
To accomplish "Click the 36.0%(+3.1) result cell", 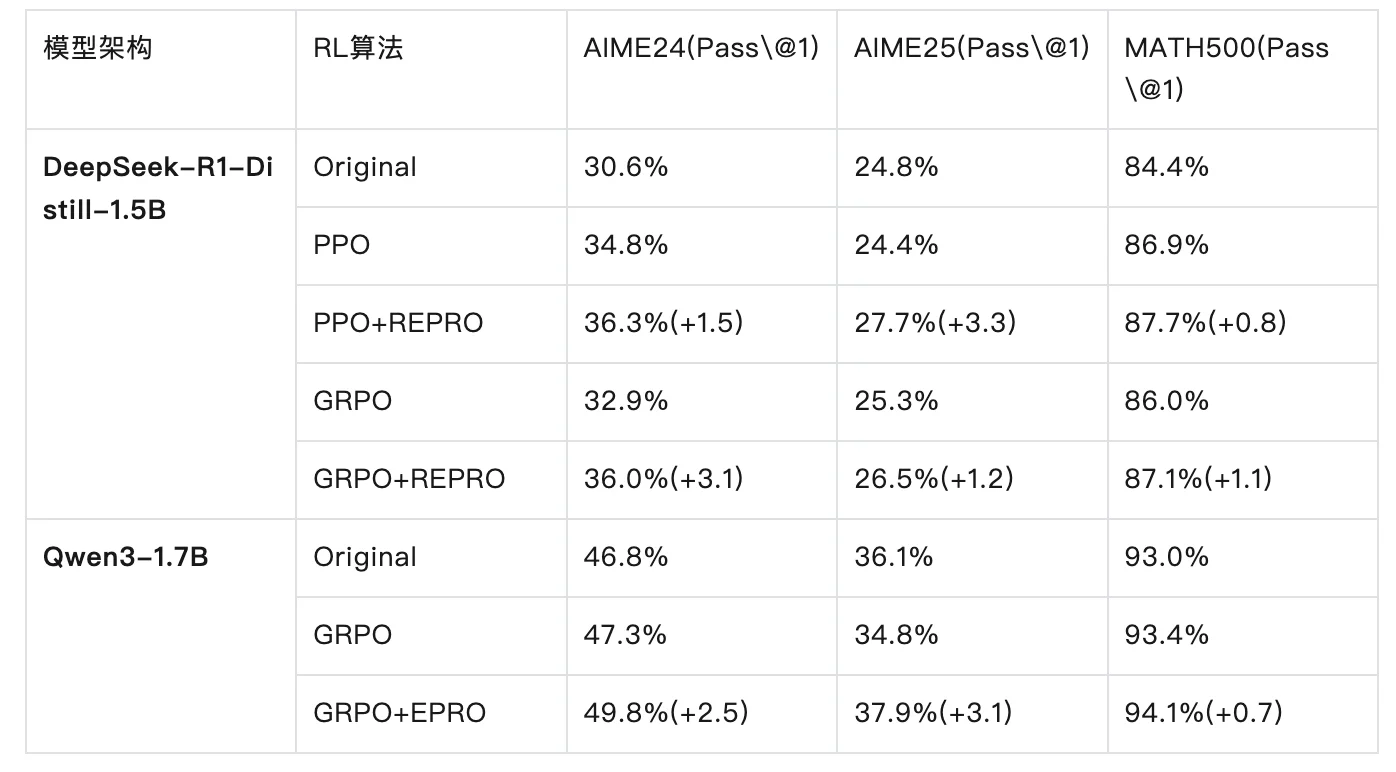I will click(x=664, y=479).
